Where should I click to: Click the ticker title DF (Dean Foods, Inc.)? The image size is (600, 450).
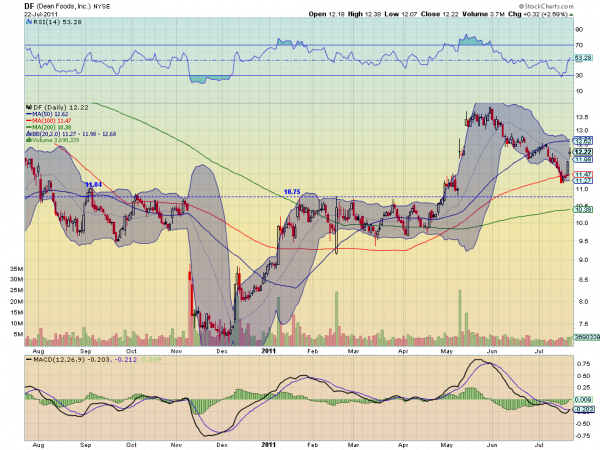click(56, 6)
